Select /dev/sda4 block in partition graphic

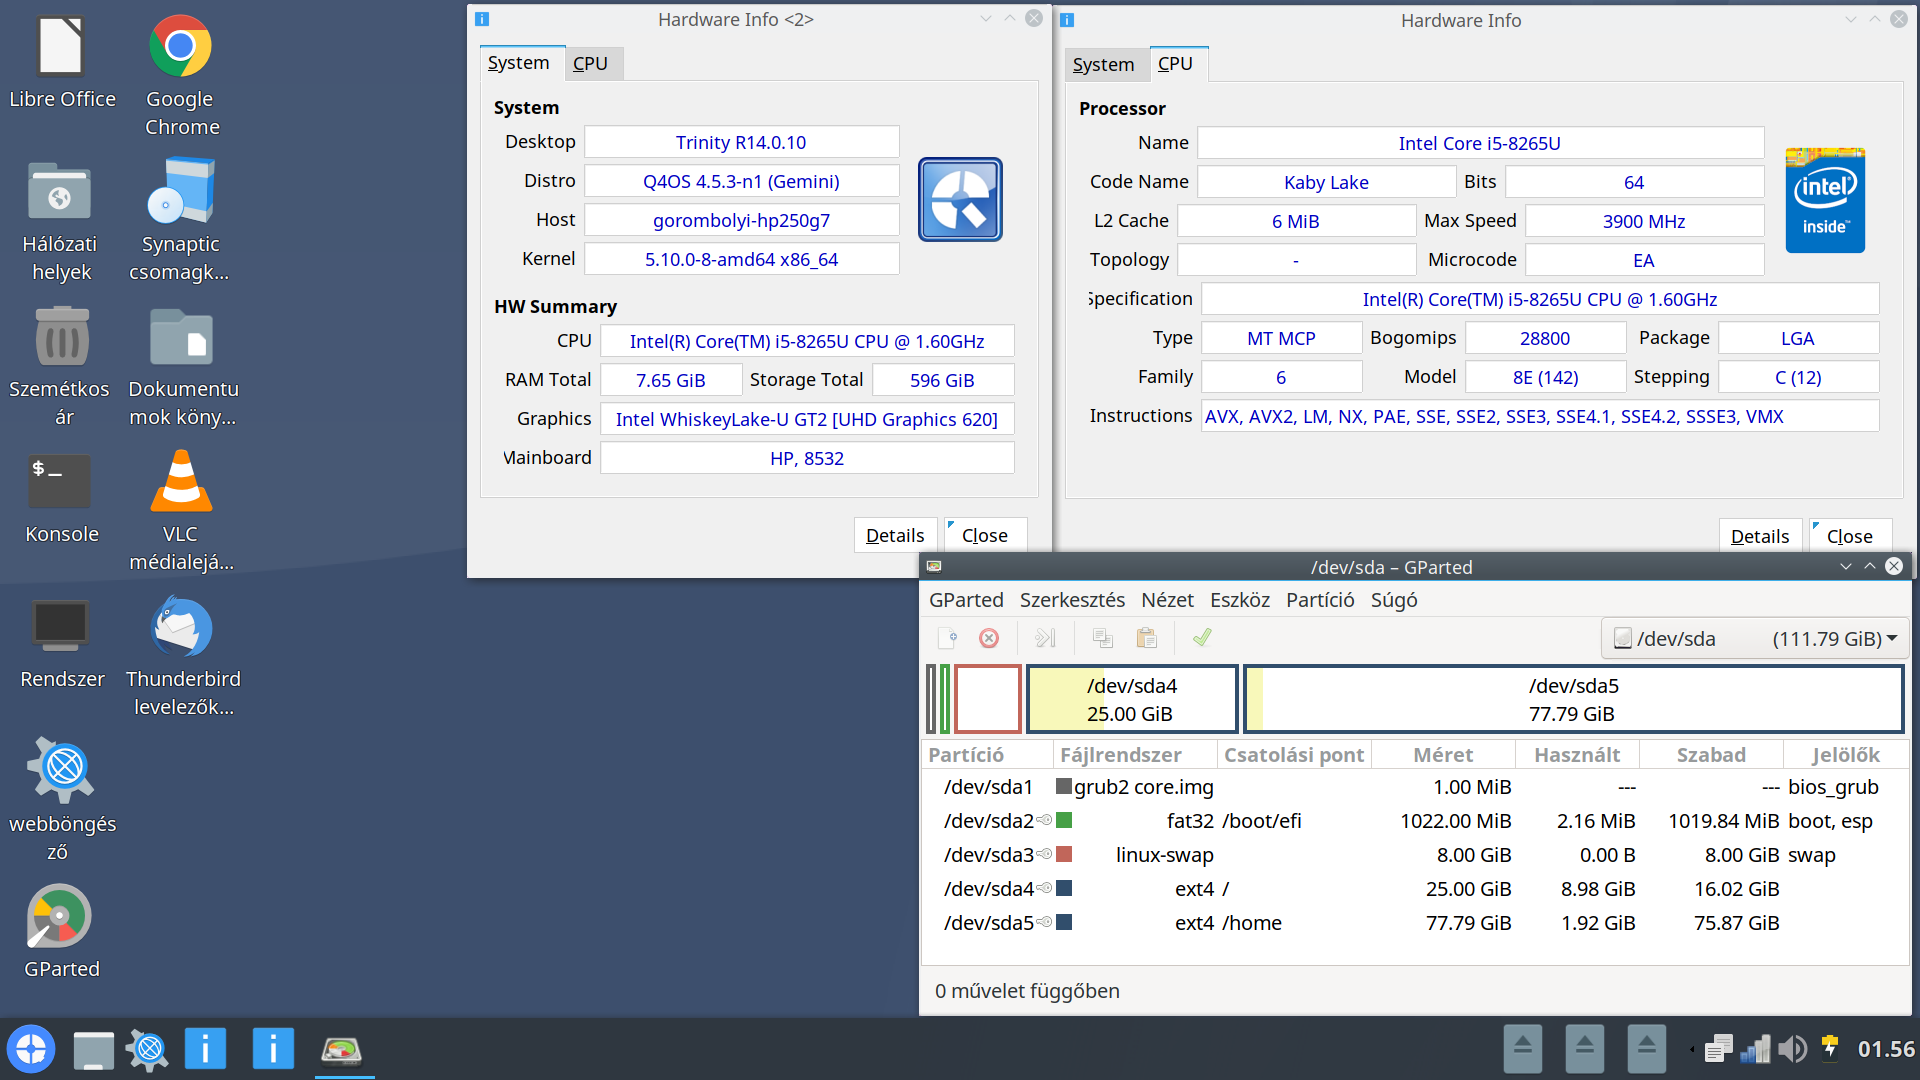[x=1132, y=699]
